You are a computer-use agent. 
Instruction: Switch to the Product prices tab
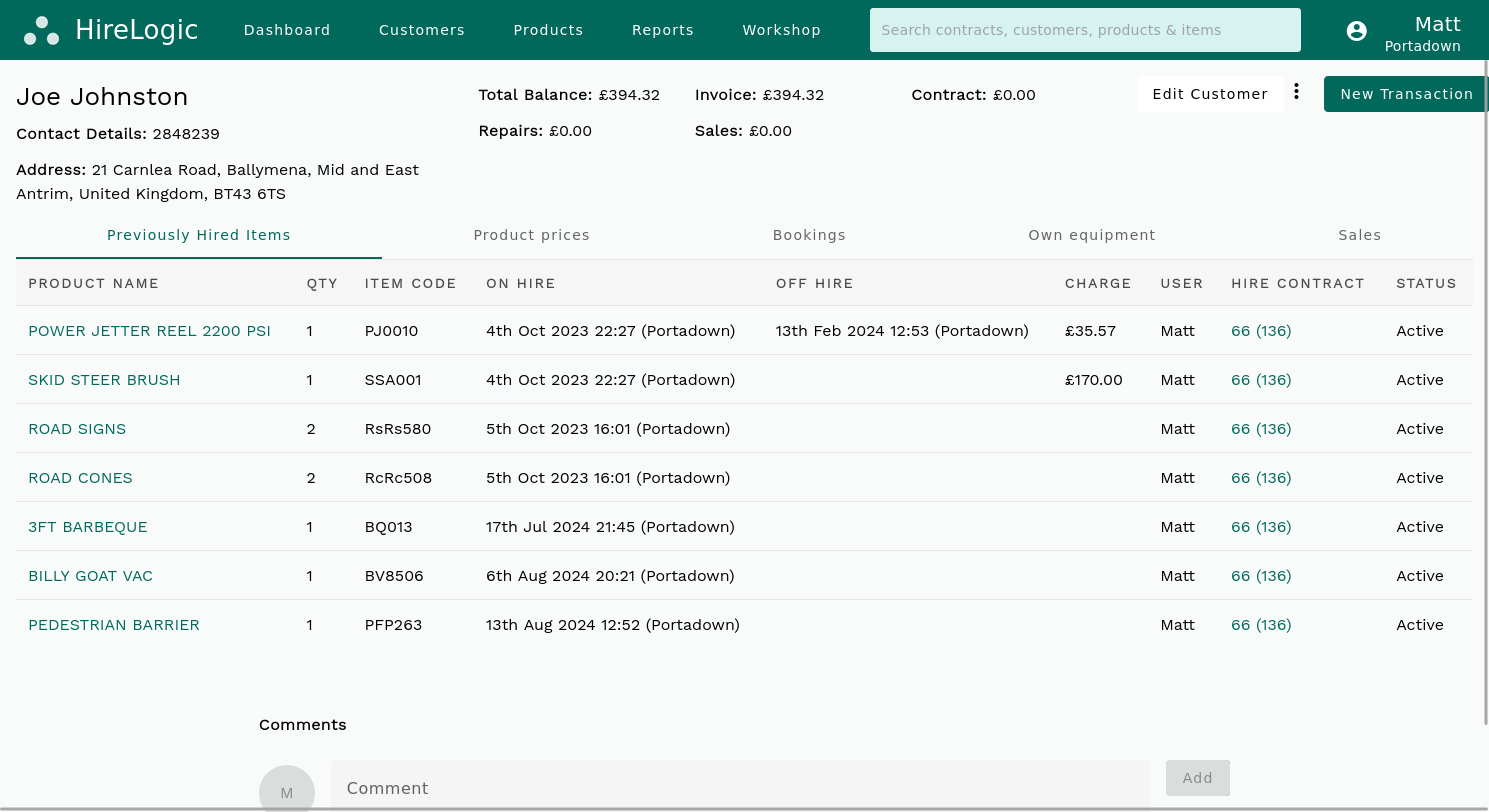pyautogui.click(x=531, y=235)
